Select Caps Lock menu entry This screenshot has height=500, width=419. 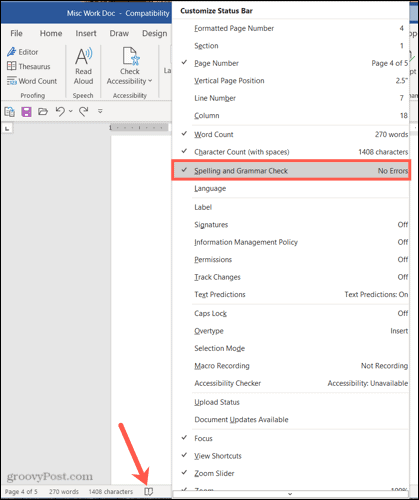[291, 313]
